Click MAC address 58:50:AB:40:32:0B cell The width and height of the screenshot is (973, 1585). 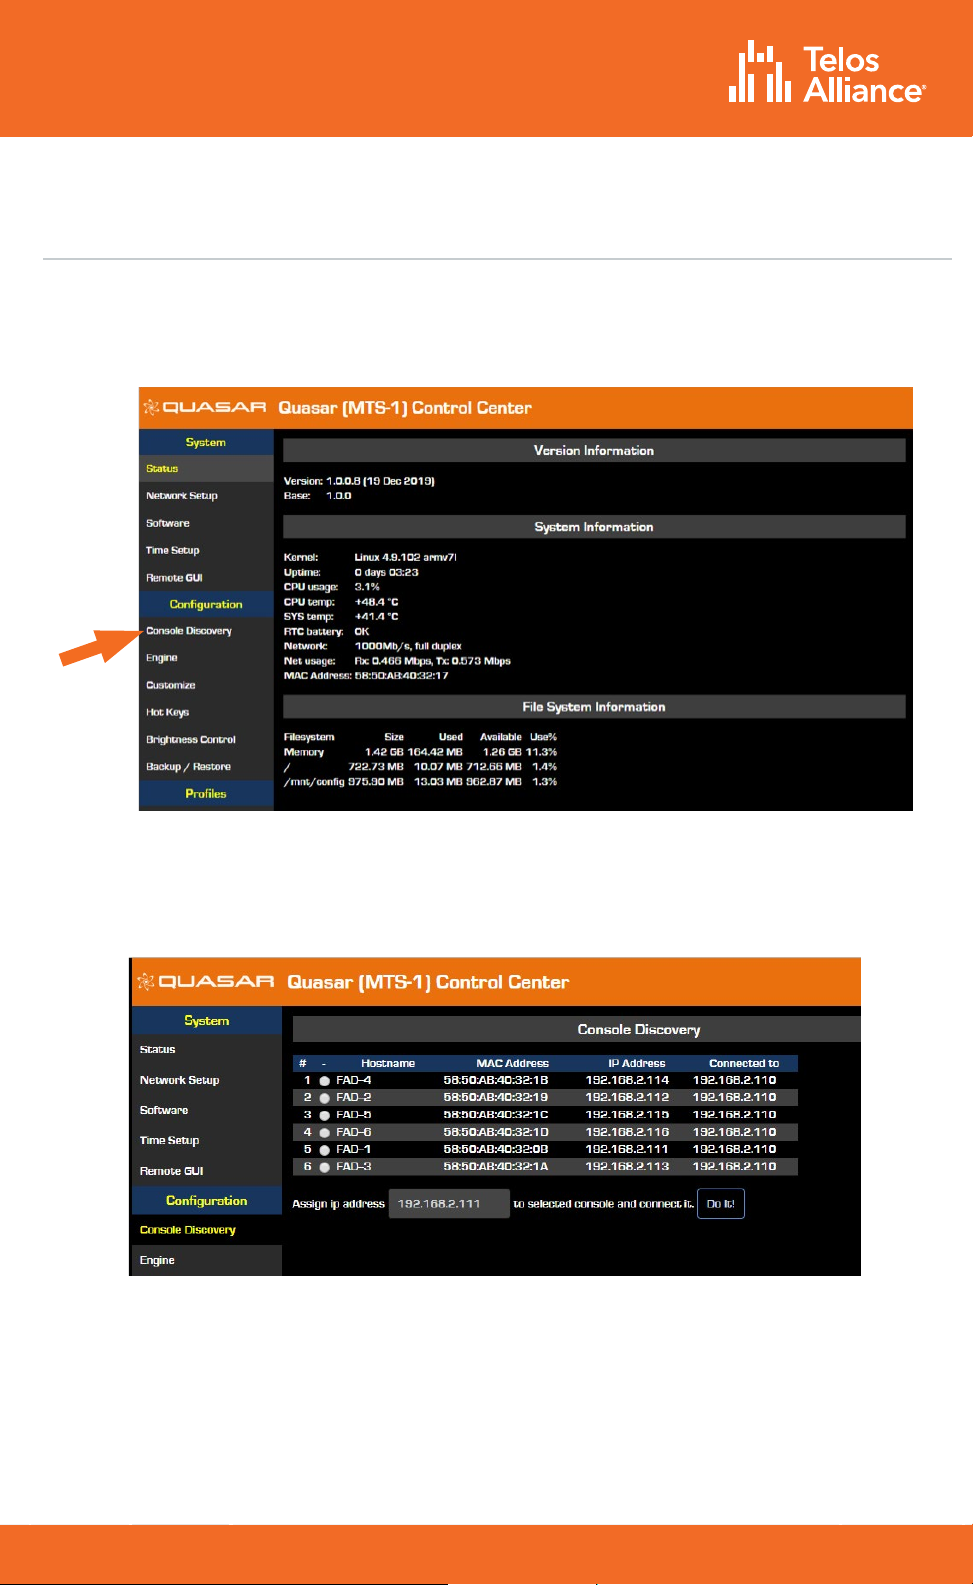tap(496, 1150)
